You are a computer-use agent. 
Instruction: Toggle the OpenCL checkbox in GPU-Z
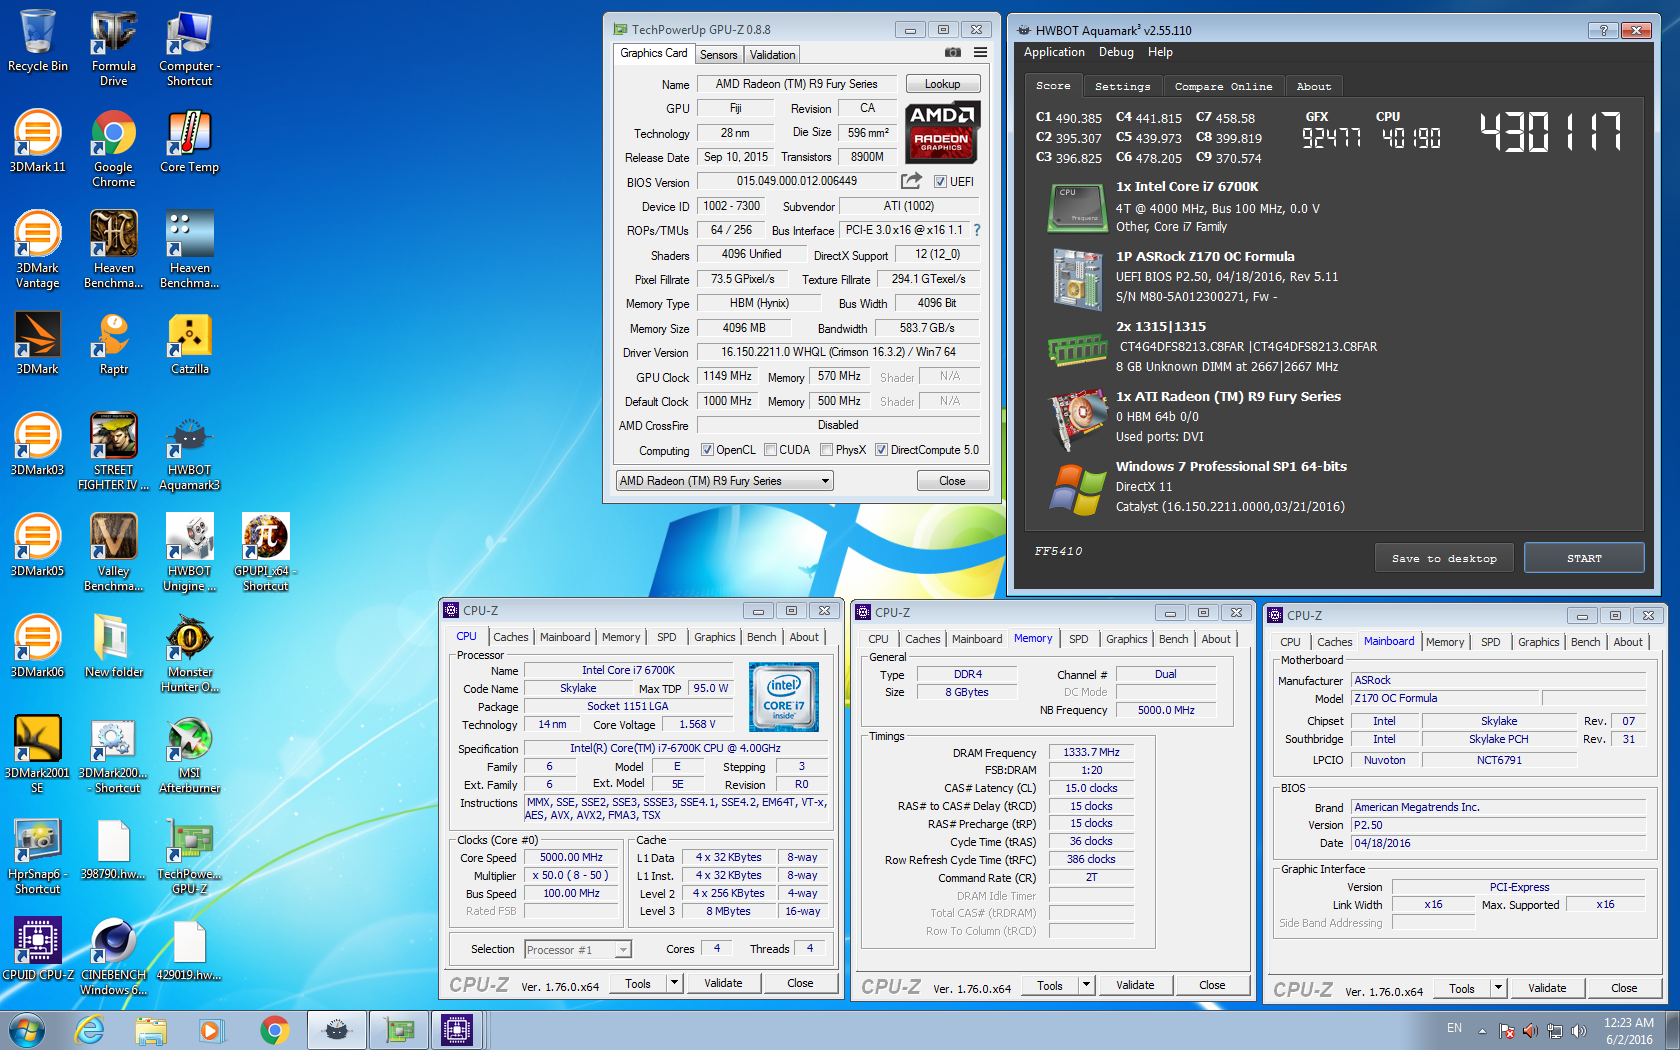click(707, 450)
